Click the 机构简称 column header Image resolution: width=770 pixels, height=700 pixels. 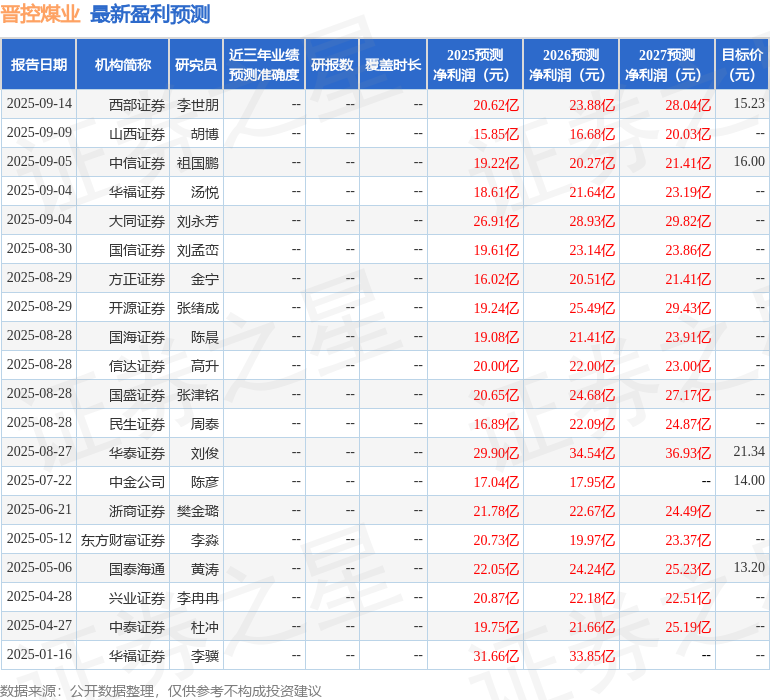coord(123,65)
